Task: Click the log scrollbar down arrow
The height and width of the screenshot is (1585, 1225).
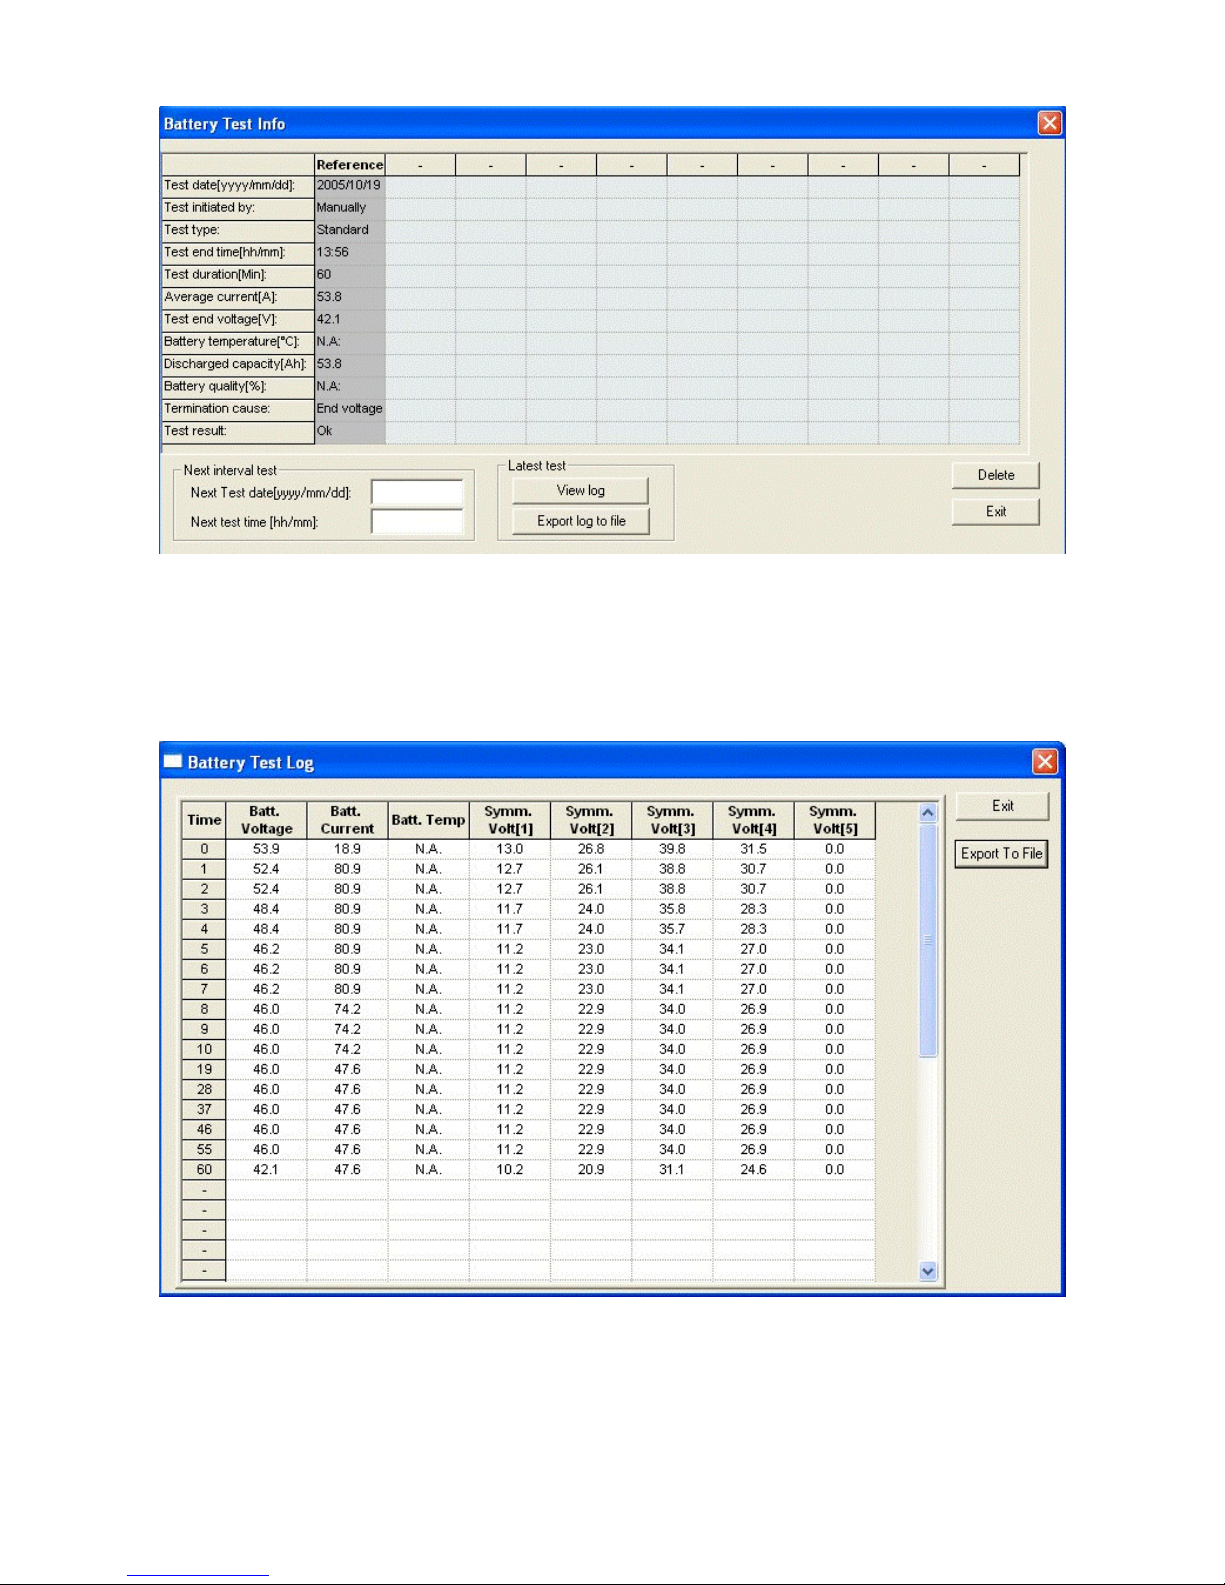Action: click(928, 1271)
